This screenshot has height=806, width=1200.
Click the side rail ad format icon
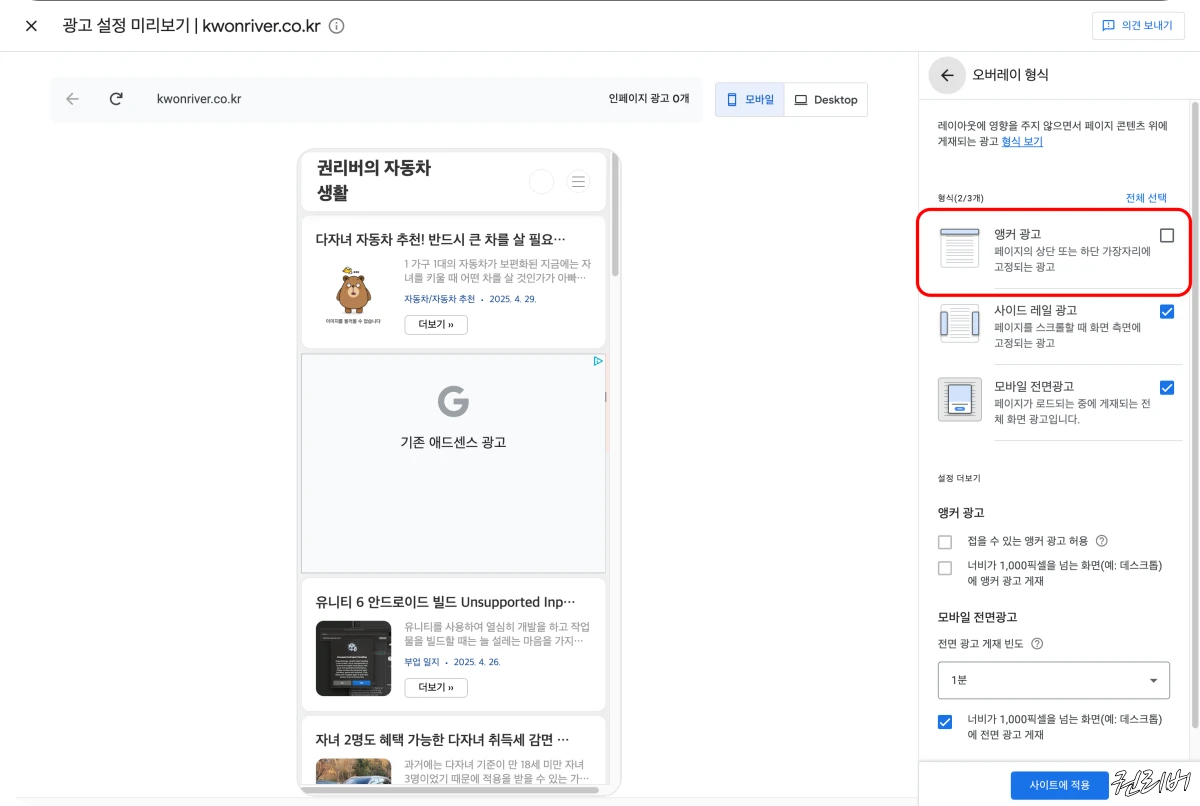(959, 323)
